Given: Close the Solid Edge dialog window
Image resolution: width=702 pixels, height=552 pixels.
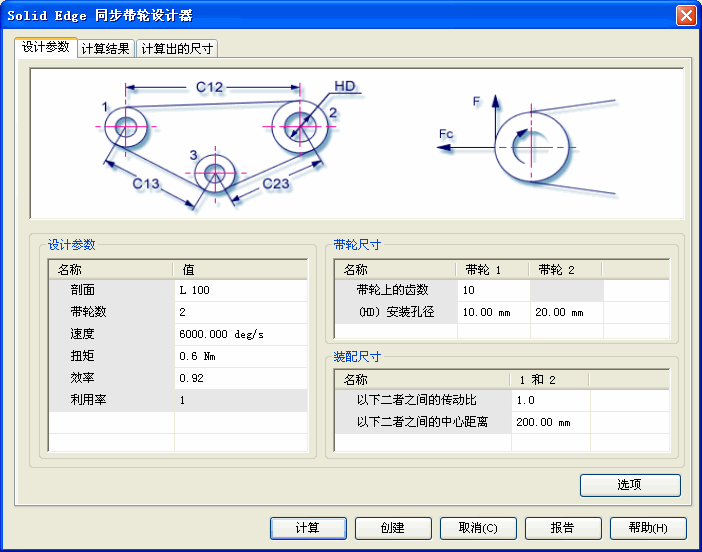Looking at the screenshot, I should (x=685, y=15).
